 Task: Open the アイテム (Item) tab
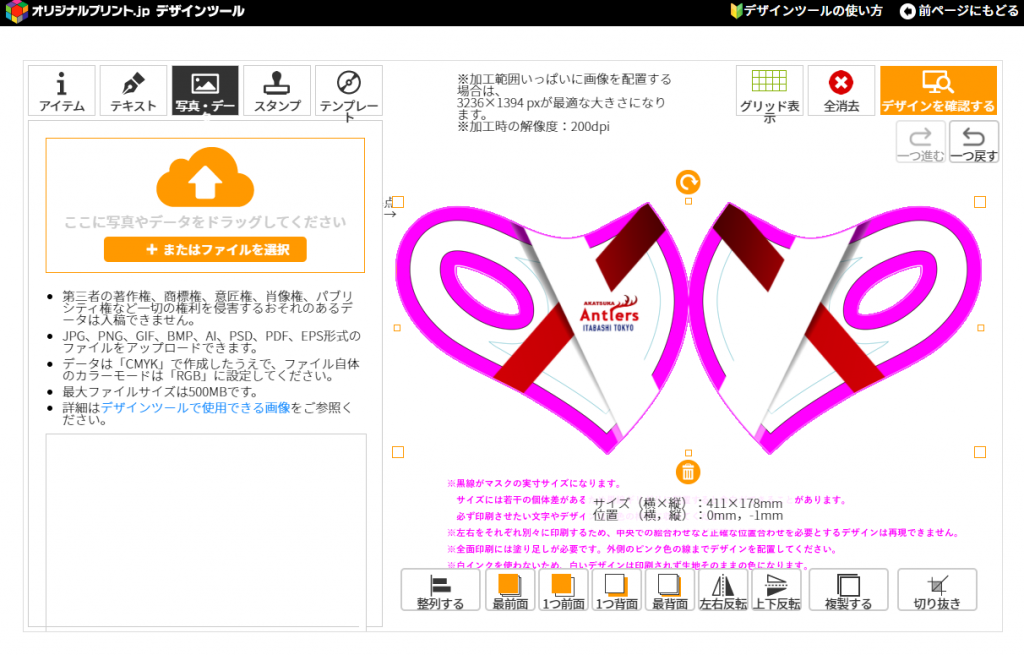[x=61, y=90]
